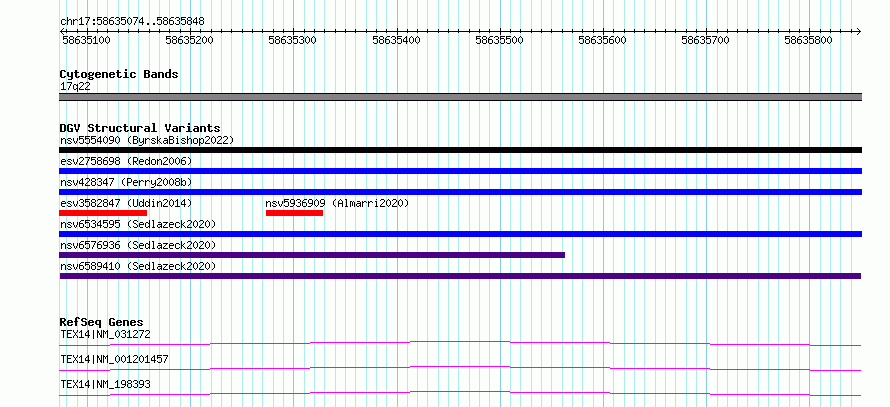The width and height of the screenshot is (890, 407).
Task: Select the esv2758698 (Redon2006) blue bar
Action: click(x=460, y=171)
